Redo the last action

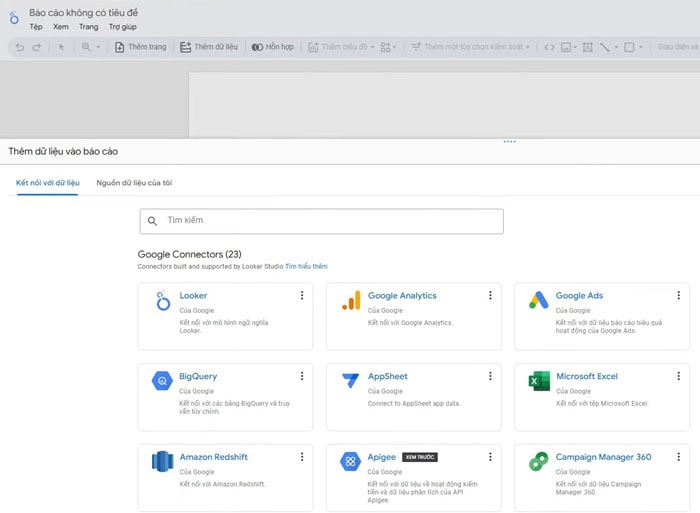pos(37,47)
